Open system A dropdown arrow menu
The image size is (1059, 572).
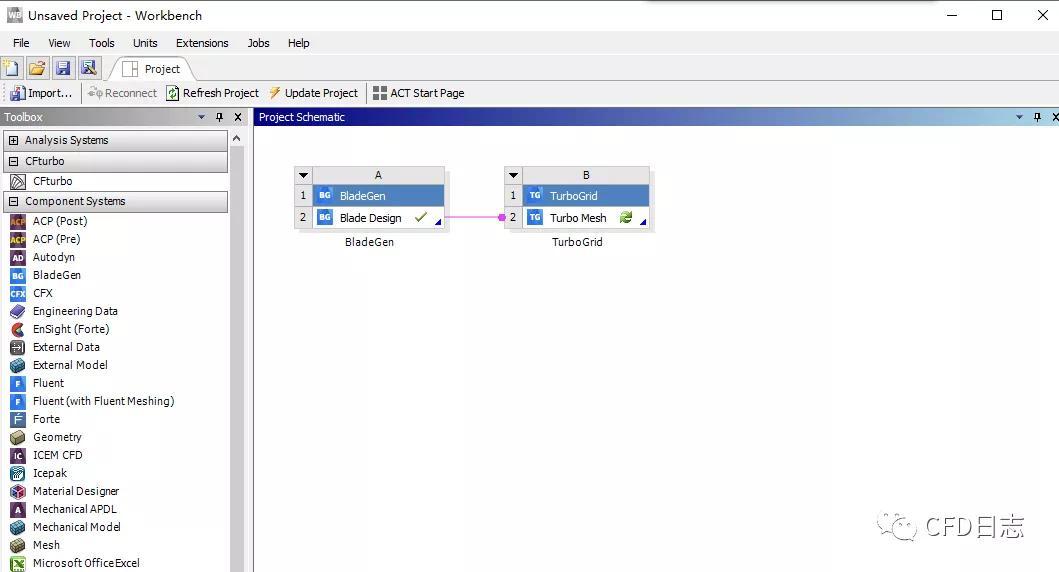pos(303,175)
